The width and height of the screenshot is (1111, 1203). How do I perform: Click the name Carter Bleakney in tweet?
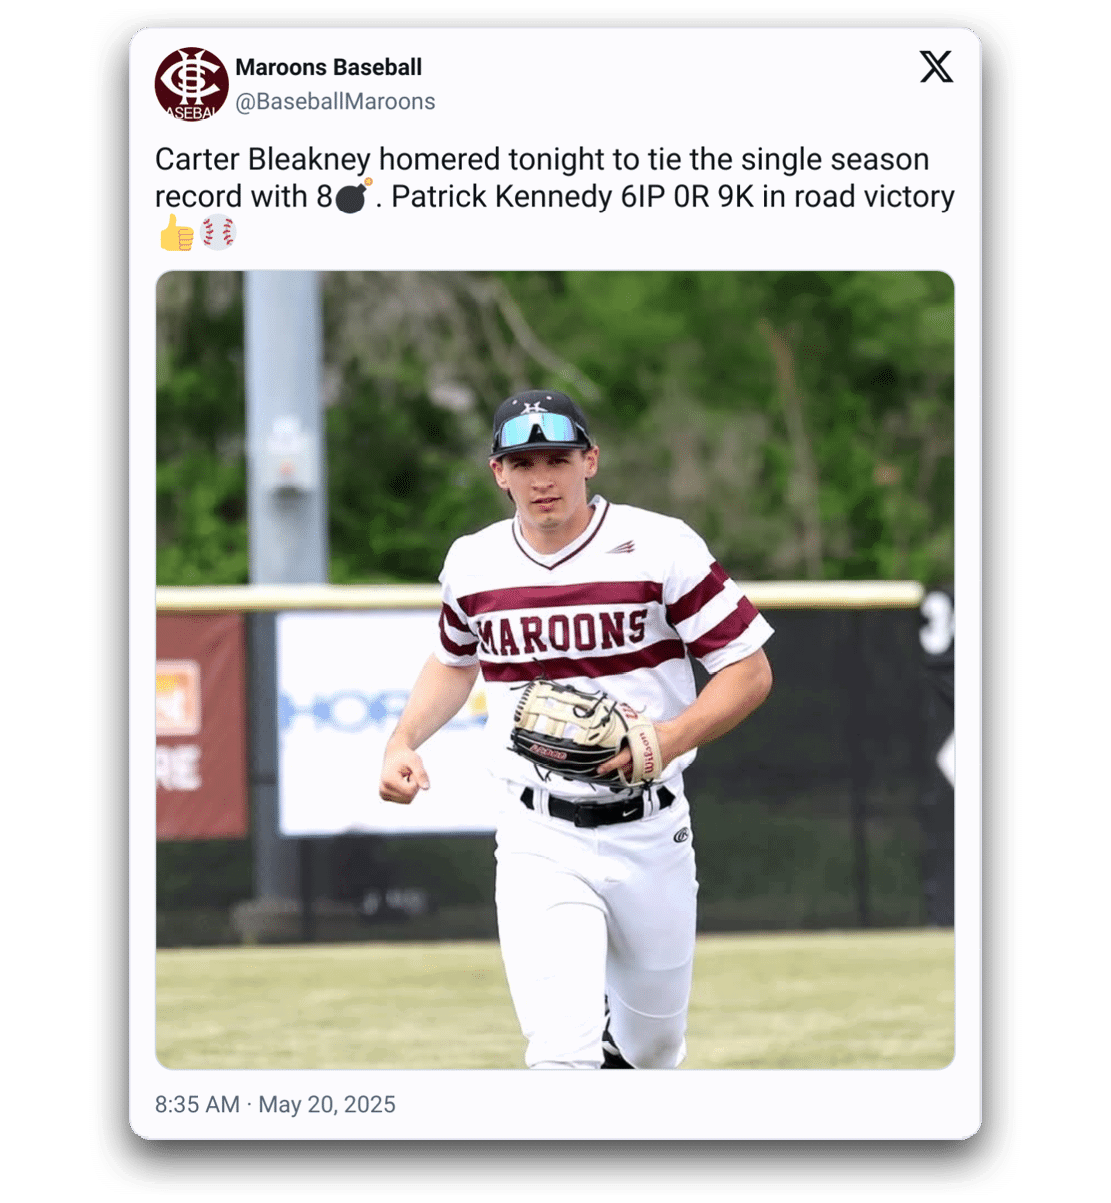263,160
